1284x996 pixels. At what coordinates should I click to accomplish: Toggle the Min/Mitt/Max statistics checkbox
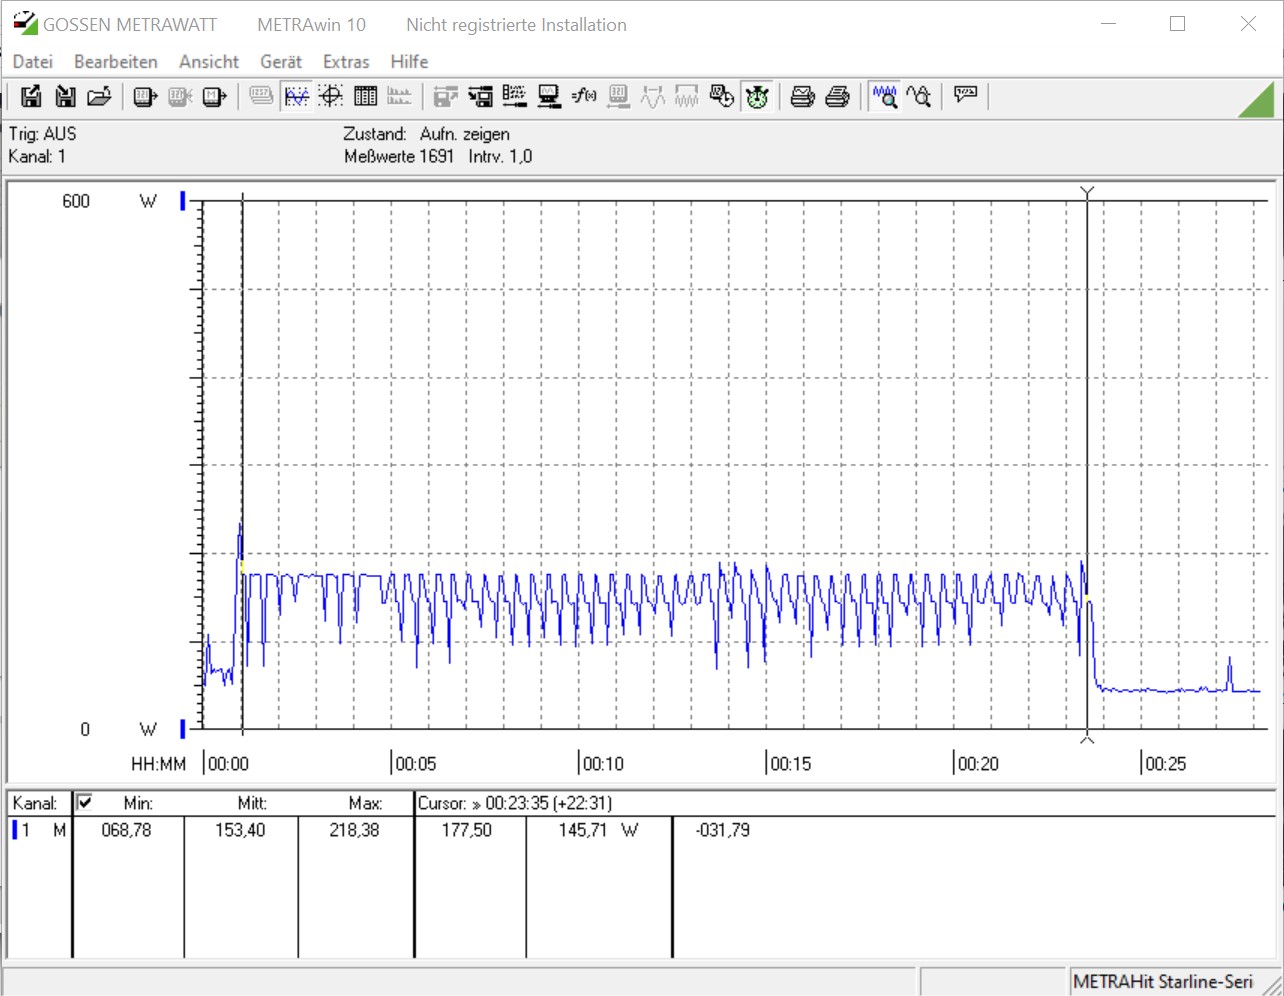coord(85,802)
